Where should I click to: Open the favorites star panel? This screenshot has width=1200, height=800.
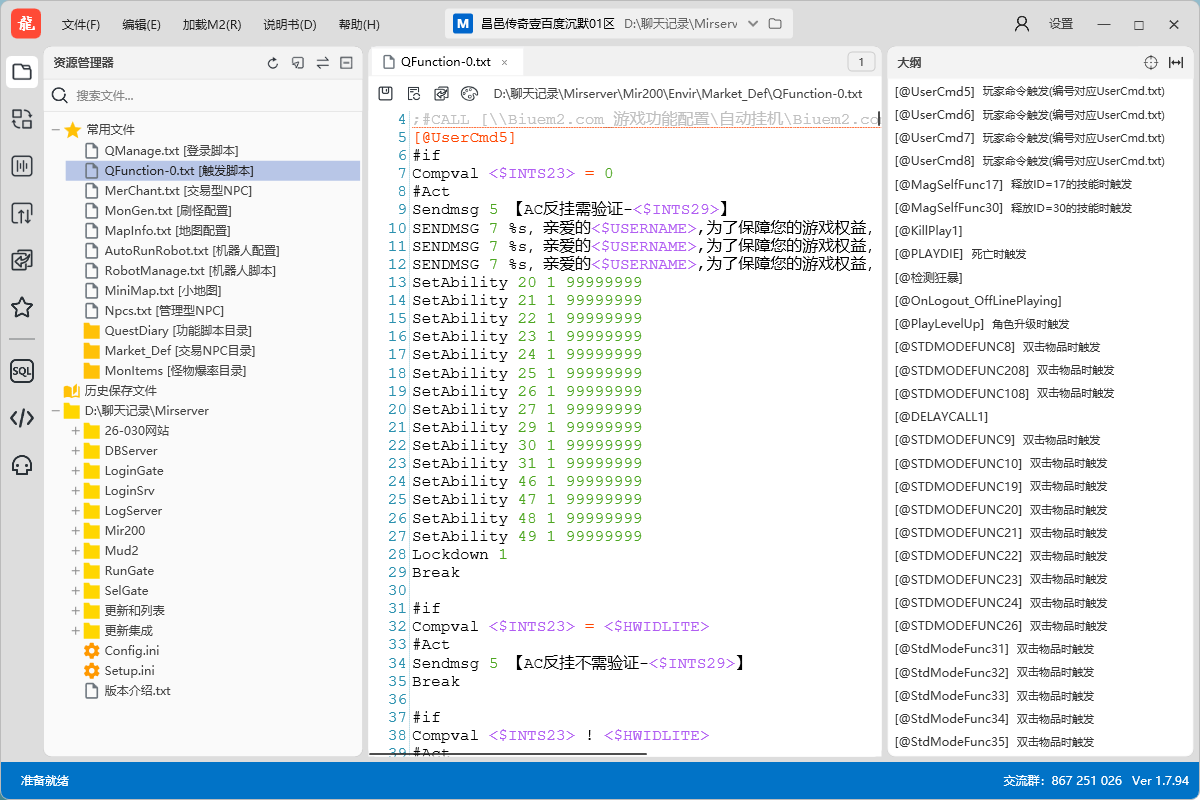[x=21, y=307]
